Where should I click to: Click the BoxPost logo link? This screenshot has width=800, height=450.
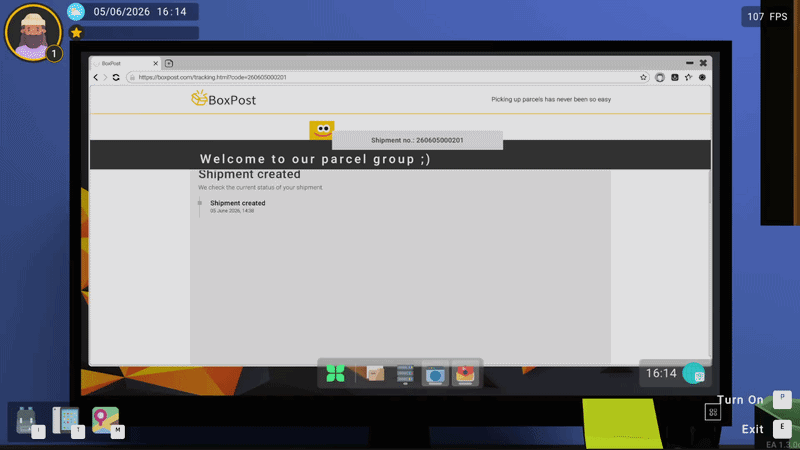pos(223,99)
